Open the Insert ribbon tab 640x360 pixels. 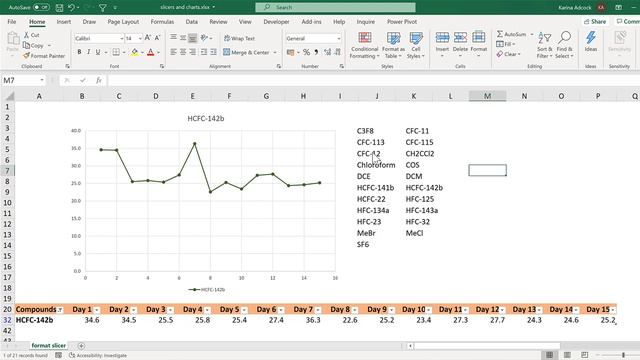click(x=64, y=22)
